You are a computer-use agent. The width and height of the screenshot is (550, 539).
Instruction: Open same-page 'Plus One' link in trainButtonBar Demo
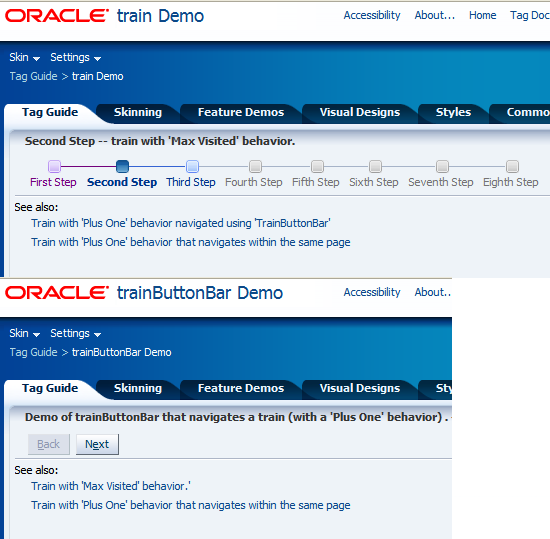pos(191,505)
